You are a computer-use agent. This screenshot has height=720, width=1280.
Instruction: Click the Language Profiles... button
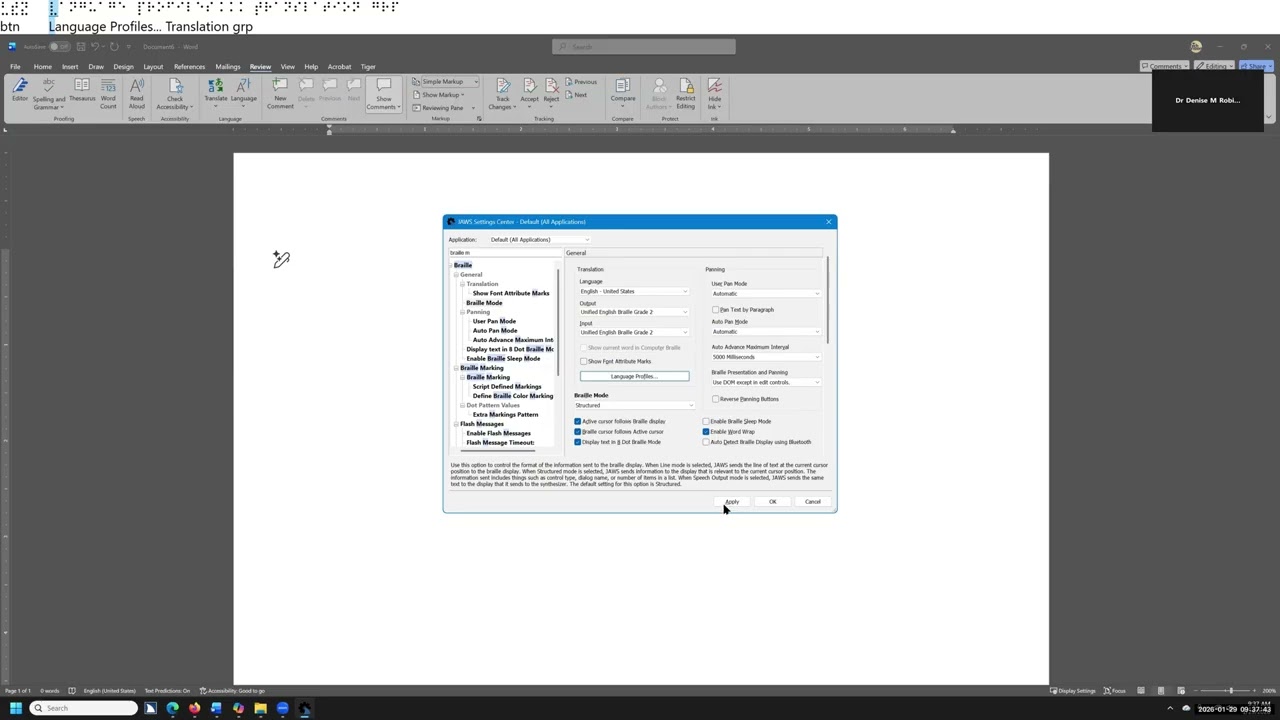(x=634, y=376)
